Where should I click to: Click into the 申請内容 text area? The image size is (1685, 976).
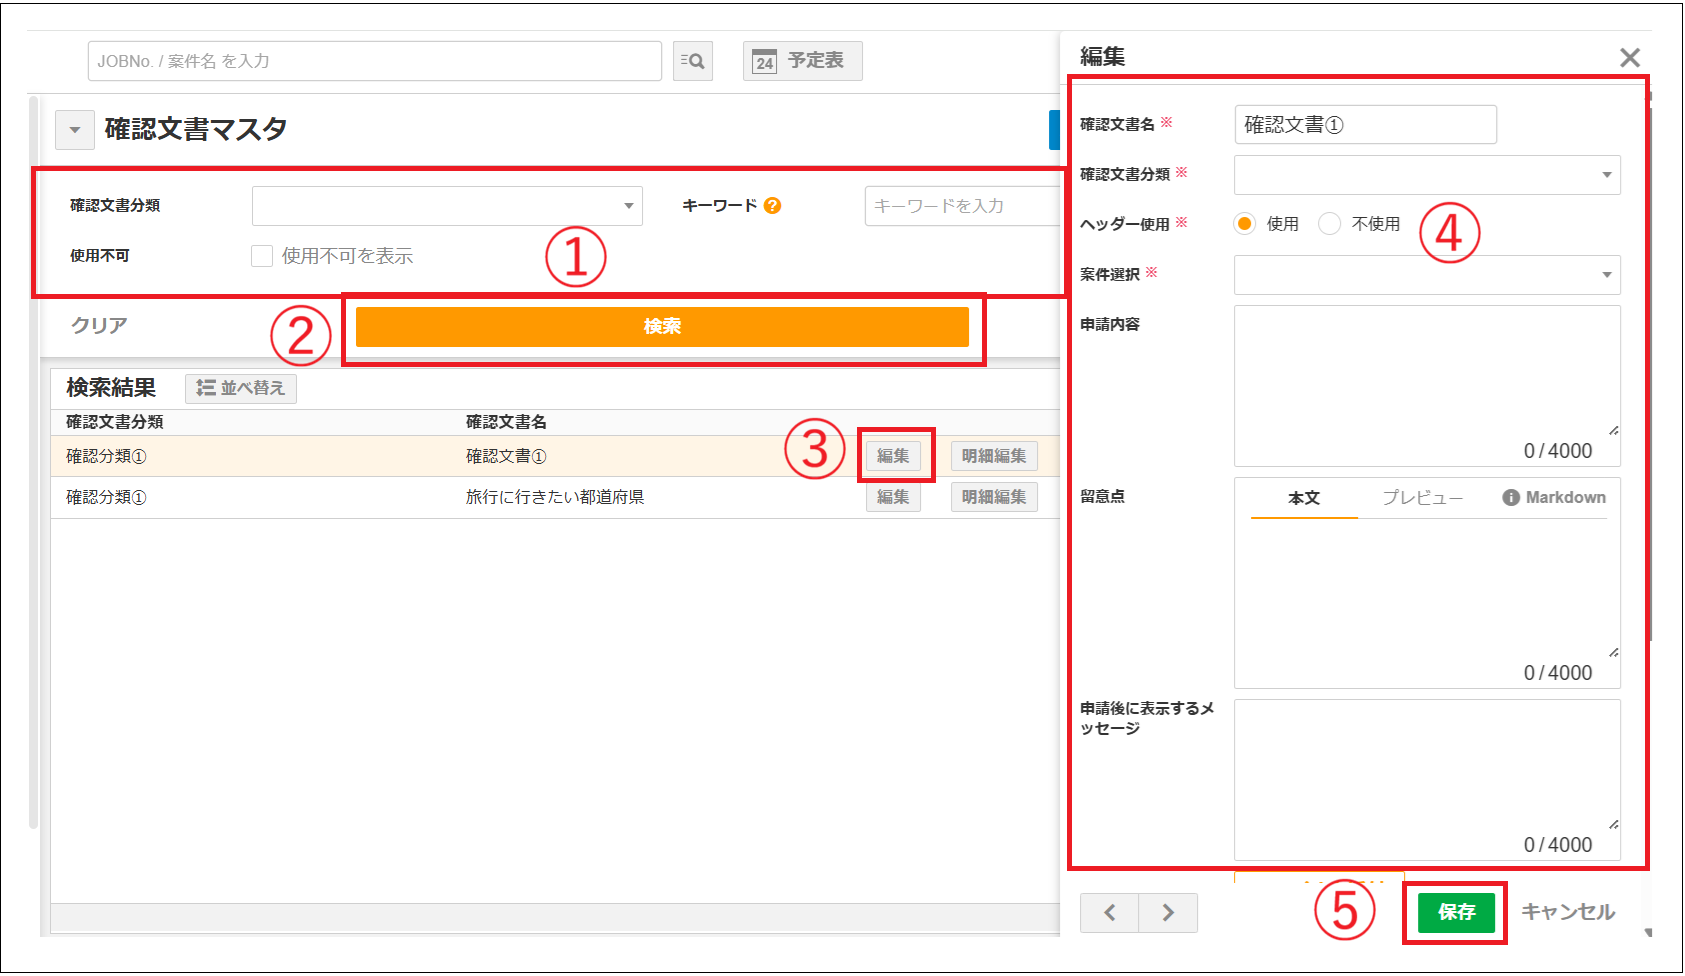point(1427,386)
